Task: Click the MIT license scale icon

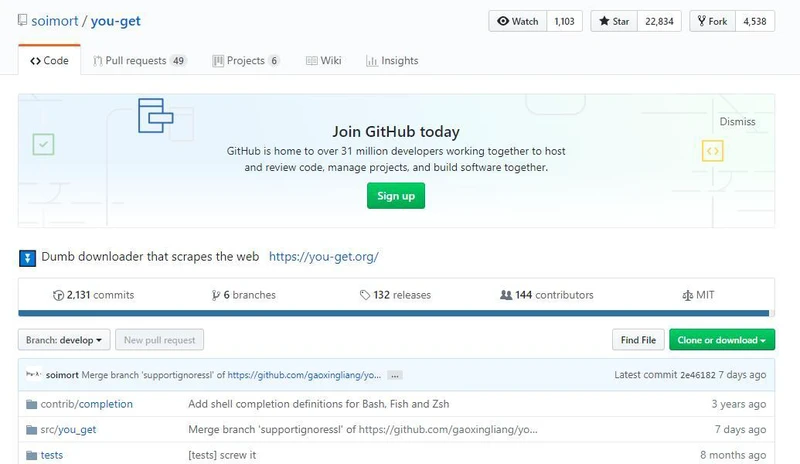Action: (687, 295)
